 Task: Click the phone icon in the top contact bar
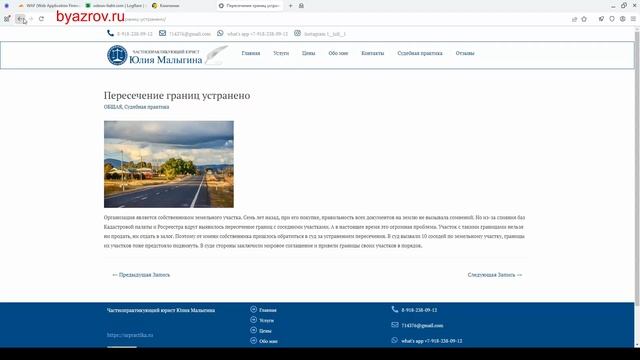(110, 33)
